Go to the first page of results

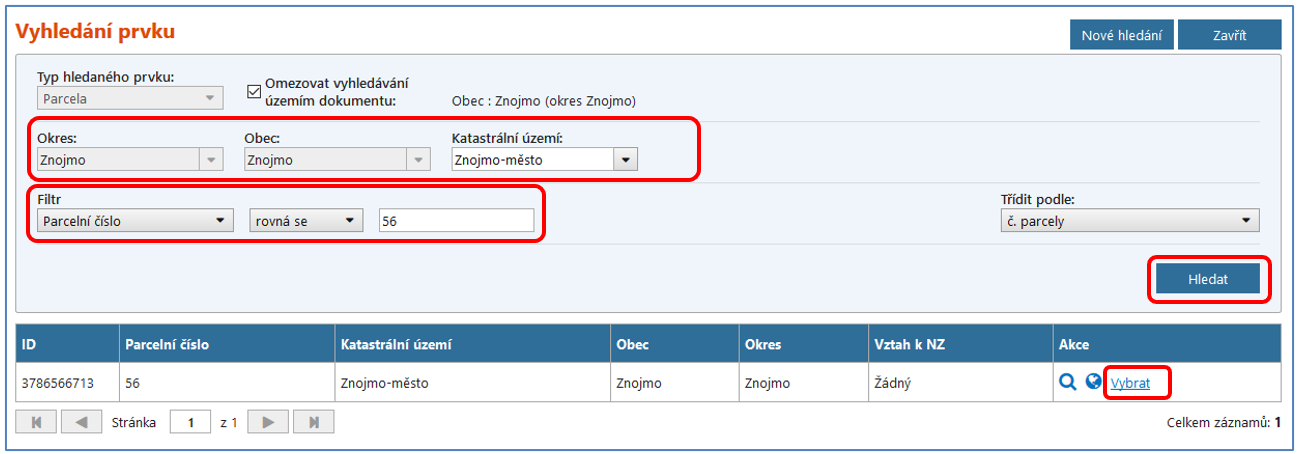[37, 422]
